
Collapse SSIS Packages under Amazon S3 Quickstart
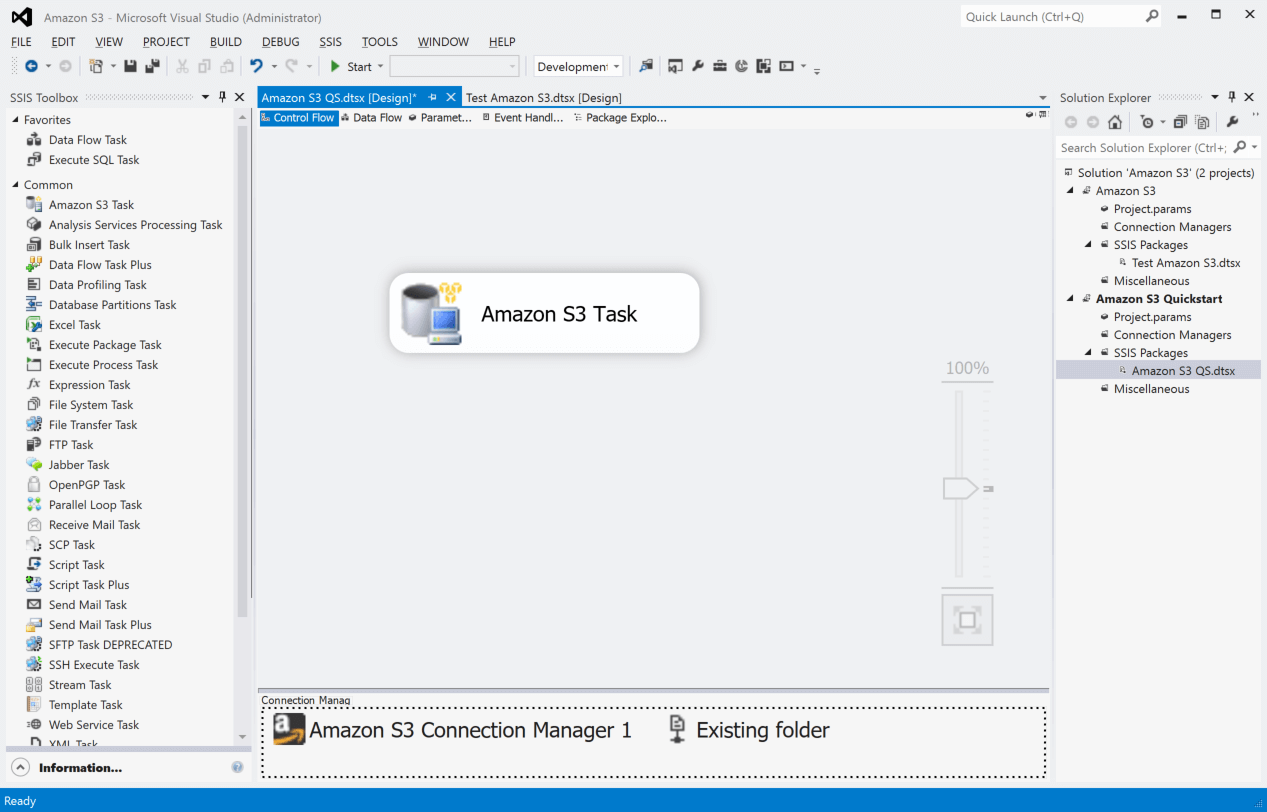1089,353
